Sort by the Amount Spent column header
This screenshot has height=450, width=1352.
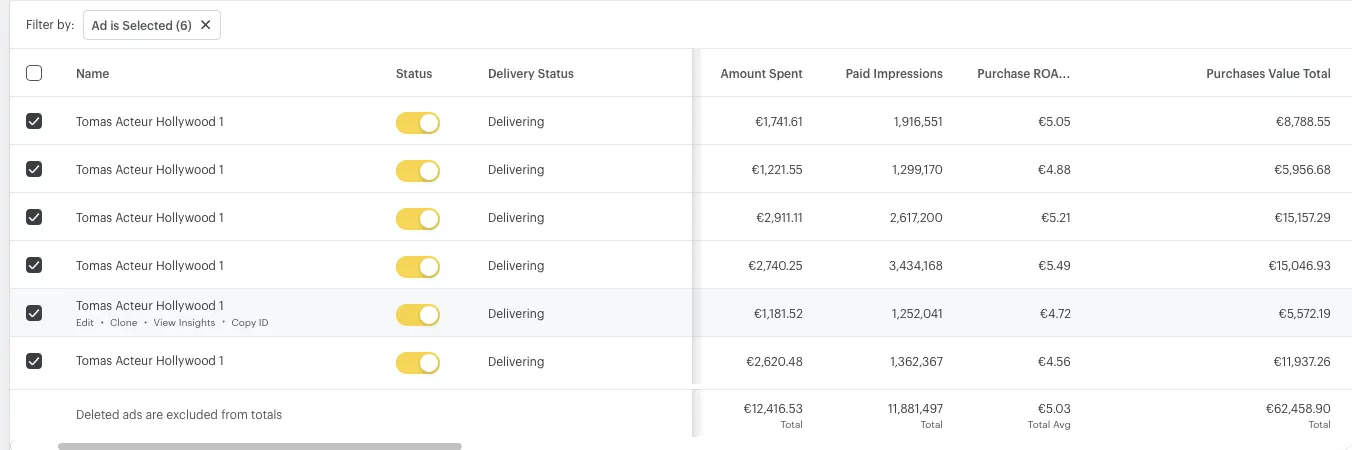pos(761,73)
